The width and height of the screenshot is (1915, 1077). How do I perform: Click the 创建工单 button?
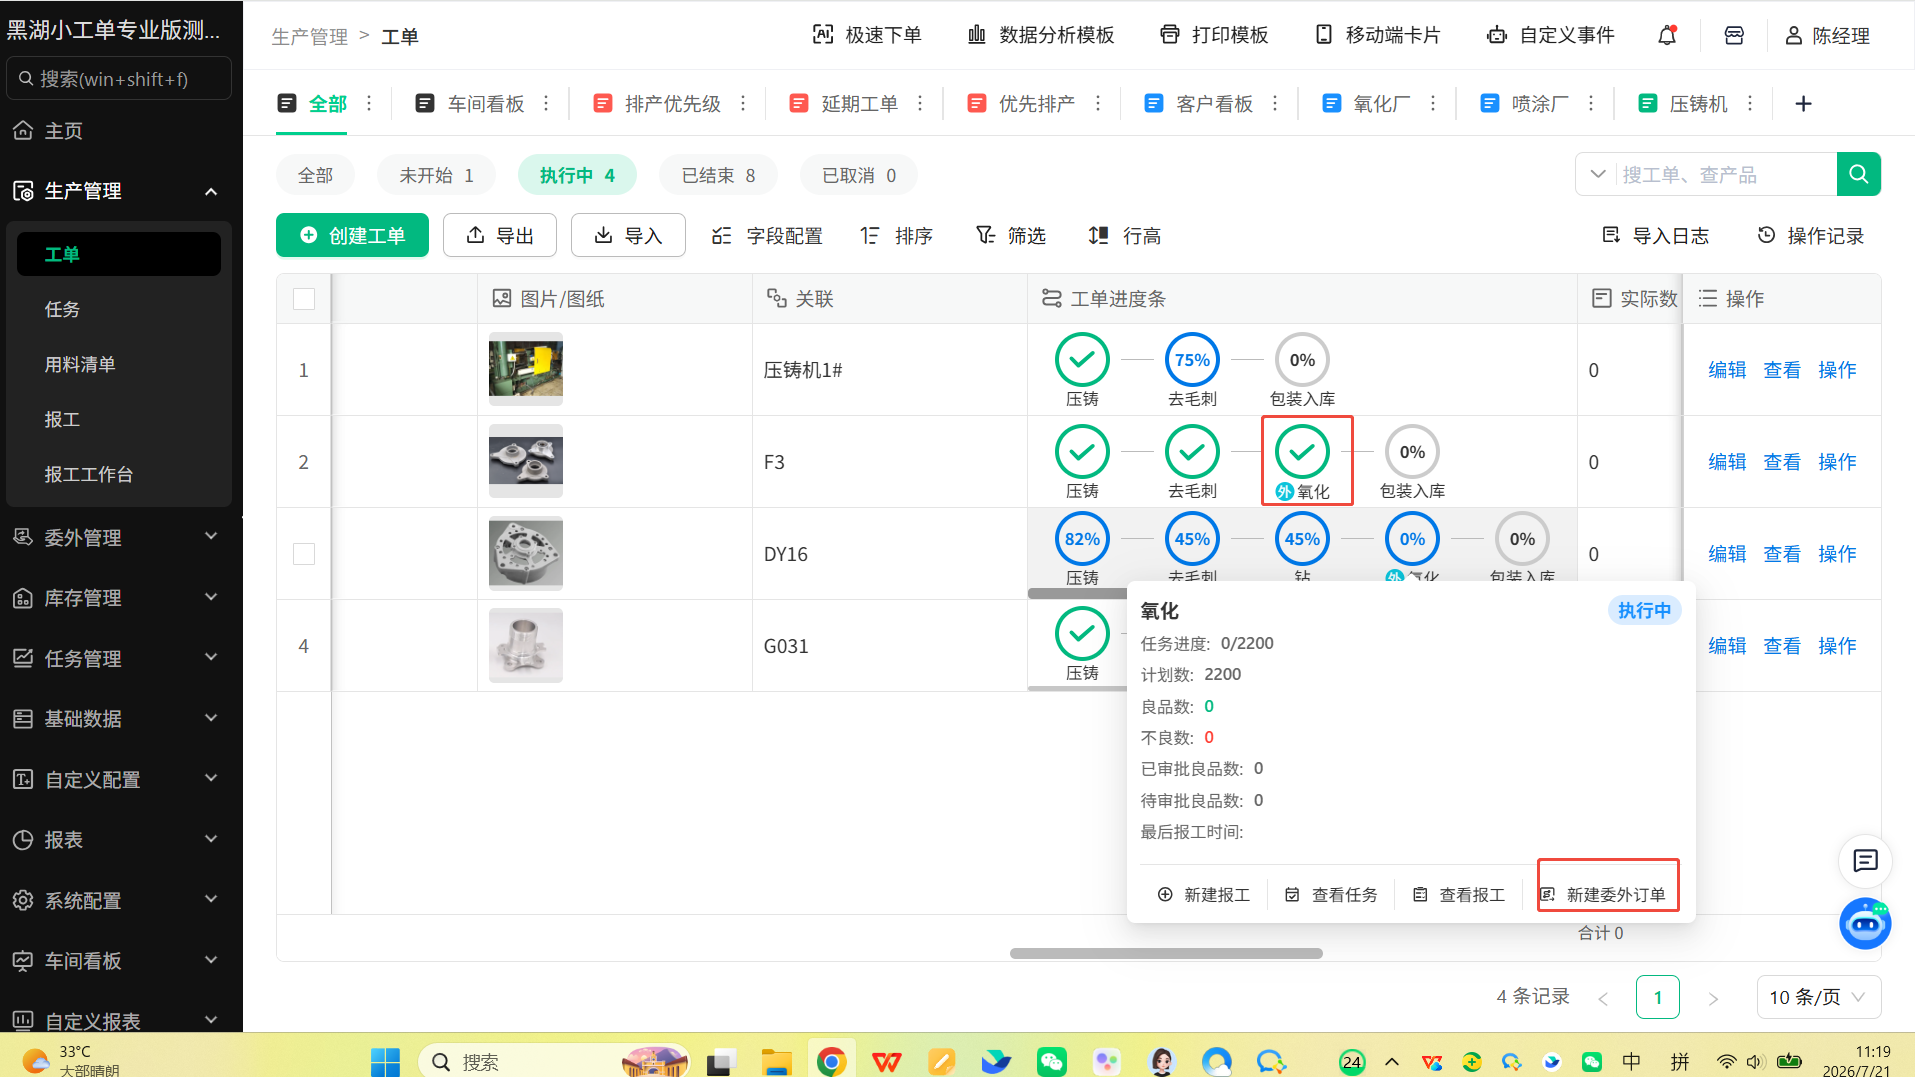352,235
